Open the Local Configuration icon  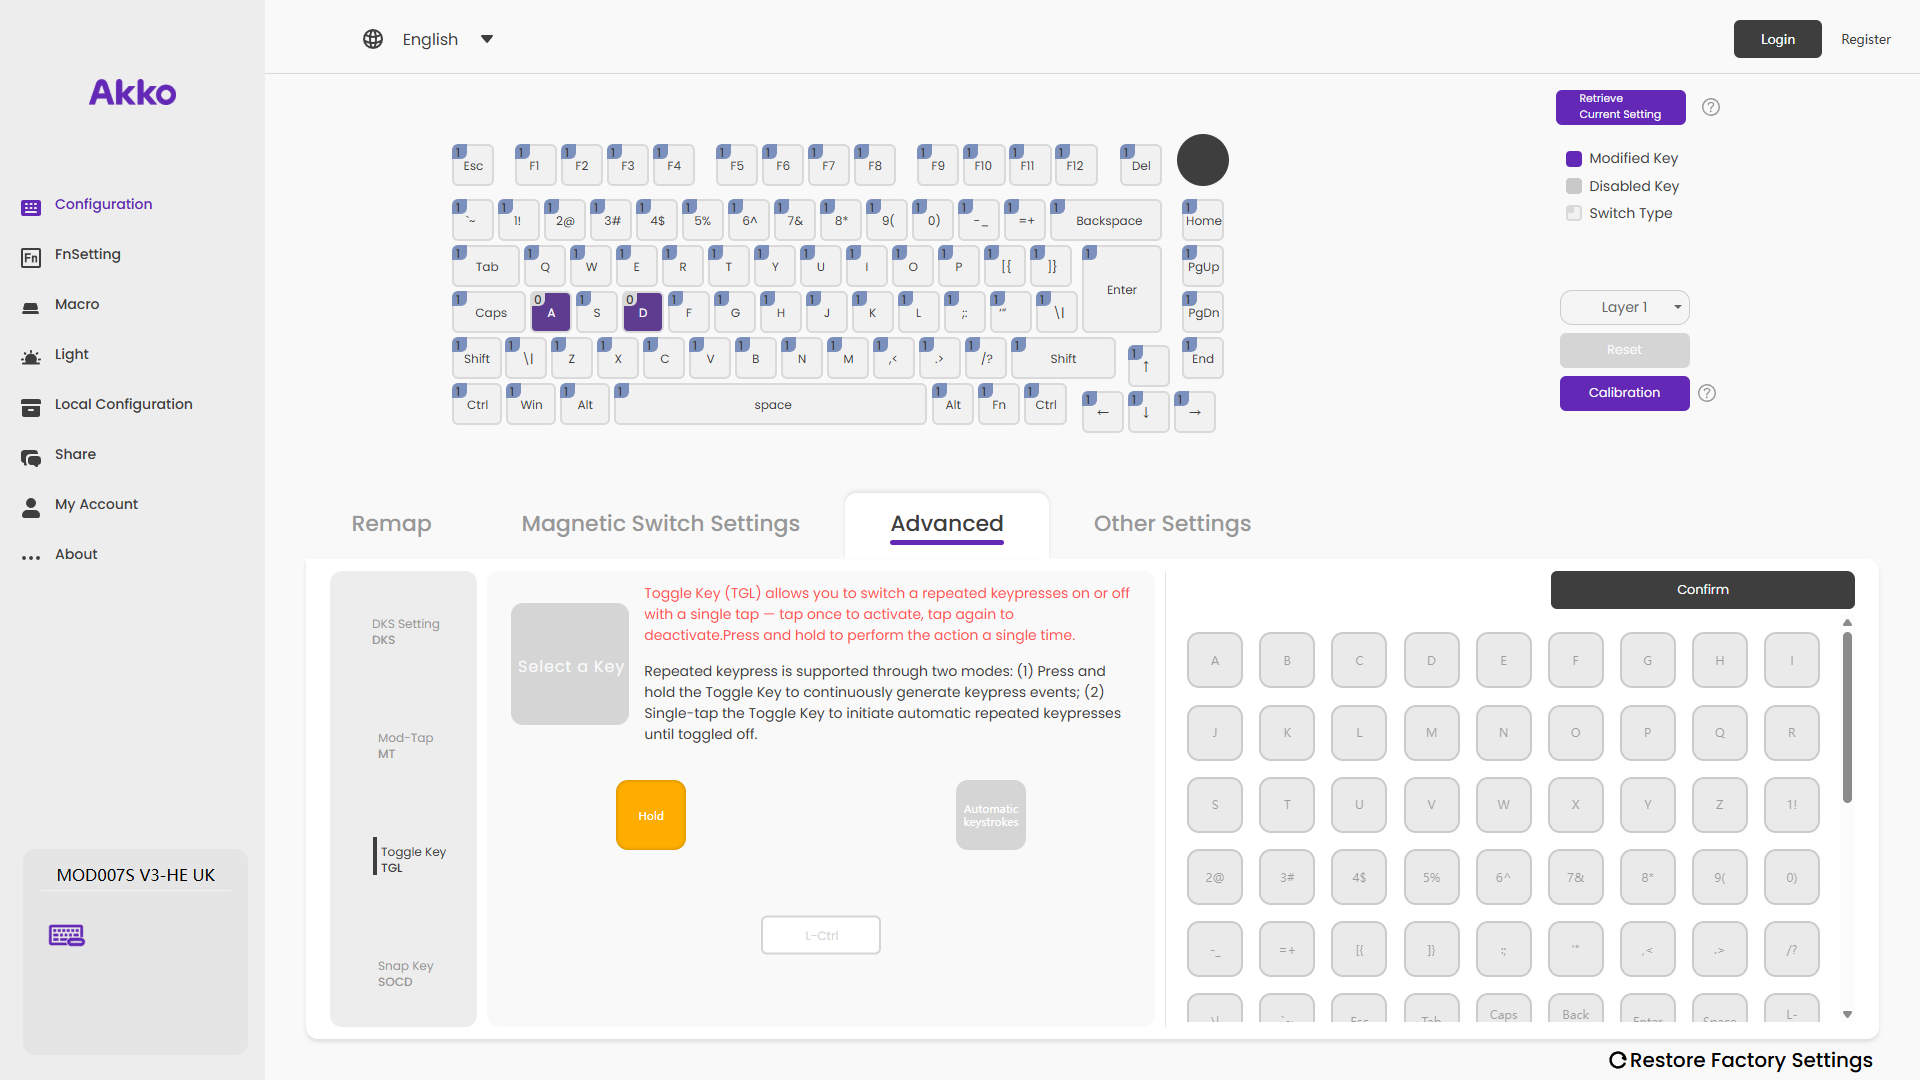31,407
